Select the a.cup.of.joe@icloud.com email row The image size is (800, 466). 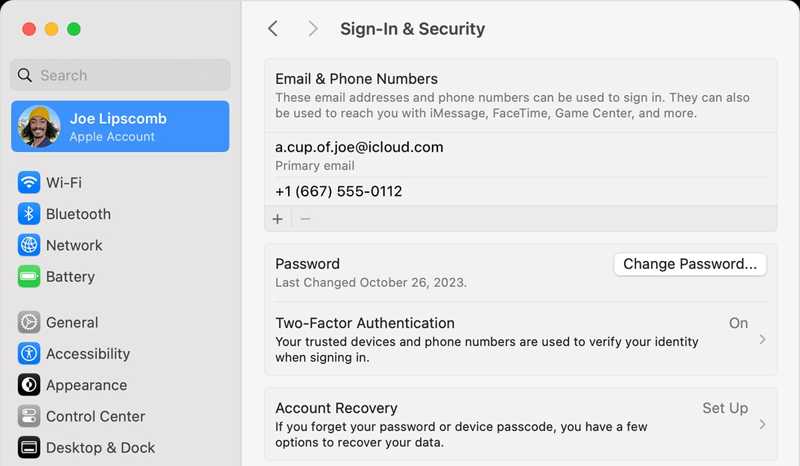pyautogui.click(x=521, y=155)
